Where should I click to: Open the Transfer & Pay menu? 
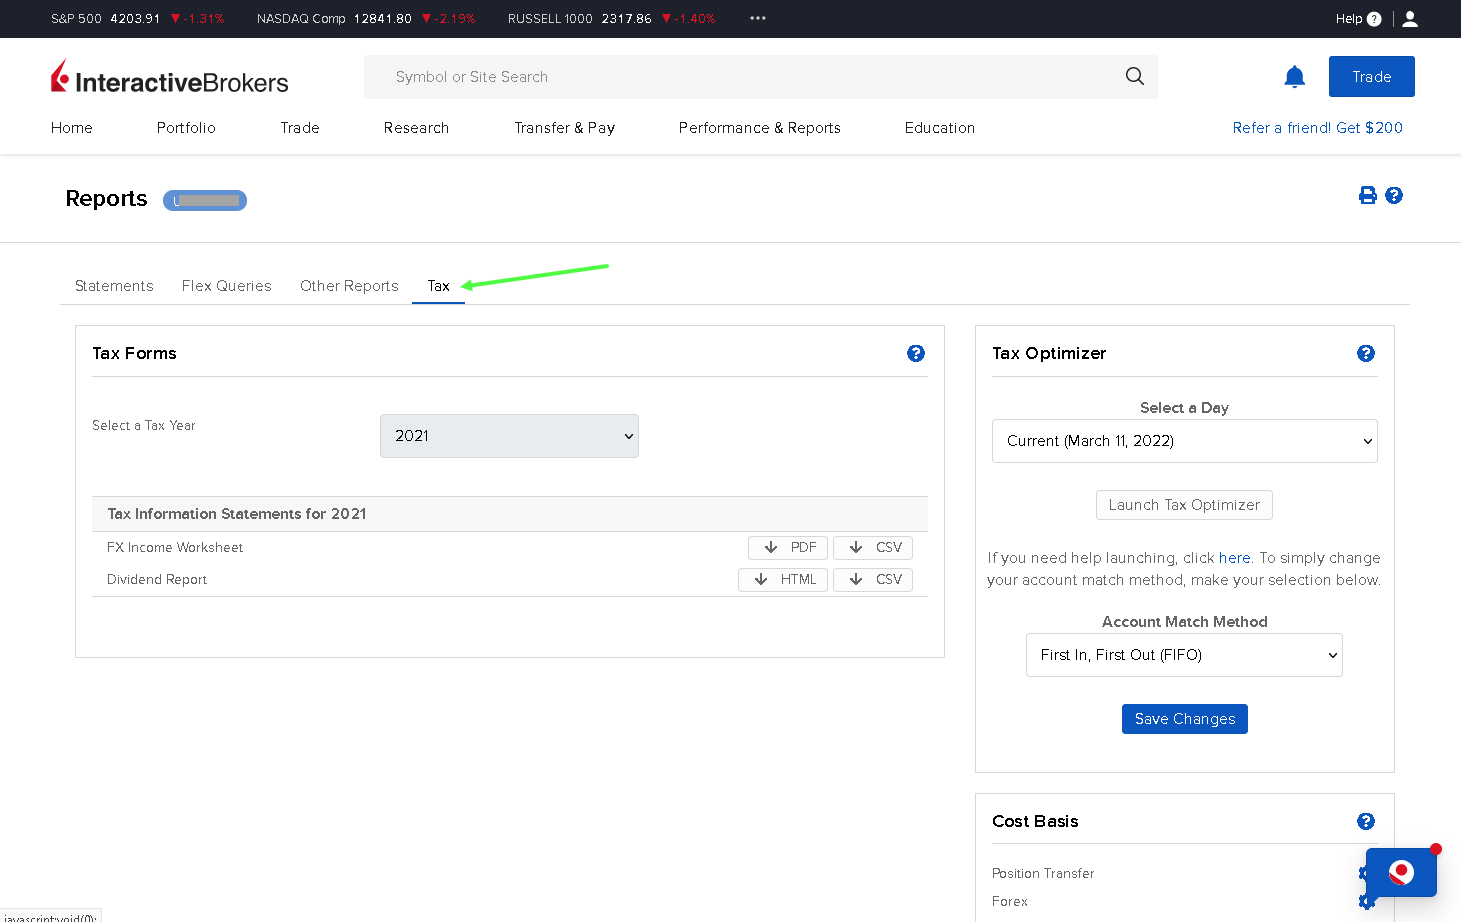(x=564, y=128)
